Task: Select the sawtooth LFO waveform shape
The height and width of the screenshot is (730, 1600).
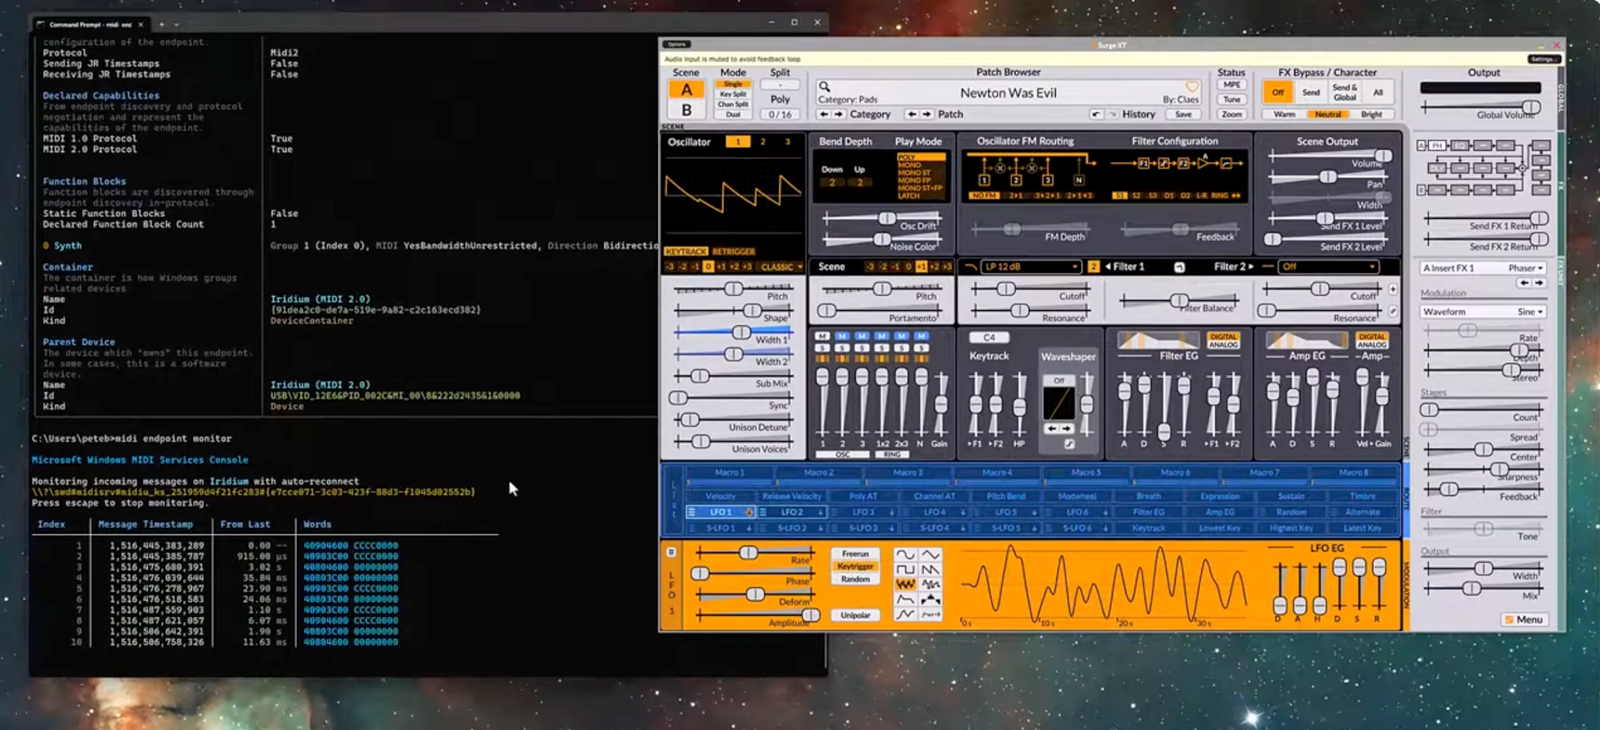Action: click(x=931, y=569)
